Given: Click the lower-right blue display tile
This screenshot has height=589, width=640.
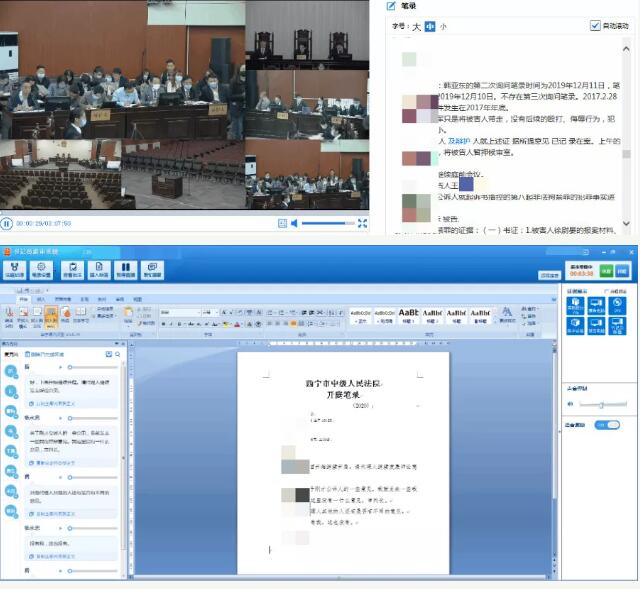Looking at the screenshot, I should pyautogui.click(x=617, y=326).
